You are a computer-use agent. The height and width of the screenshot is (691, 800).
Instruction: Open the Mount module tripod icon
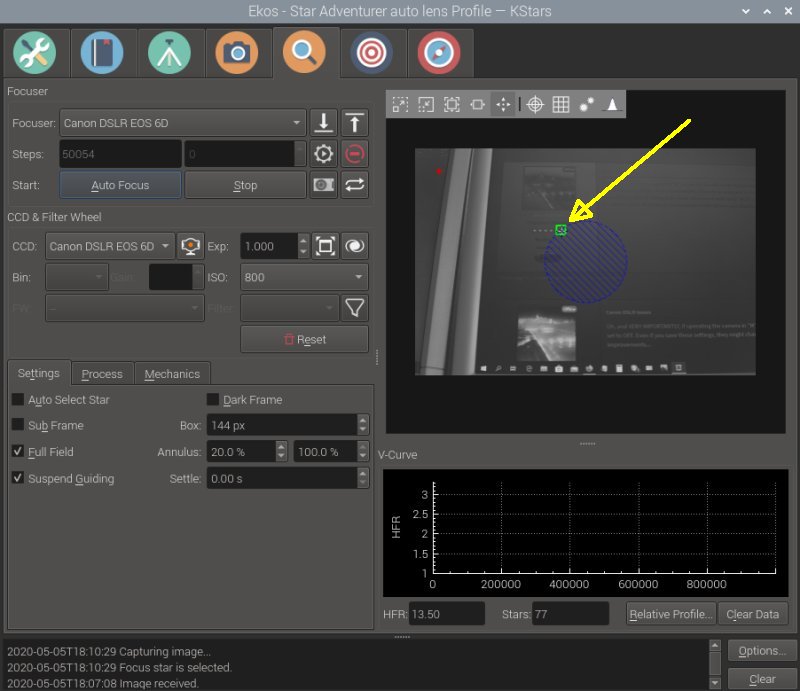pyautogui.click(x=169, y=53)
